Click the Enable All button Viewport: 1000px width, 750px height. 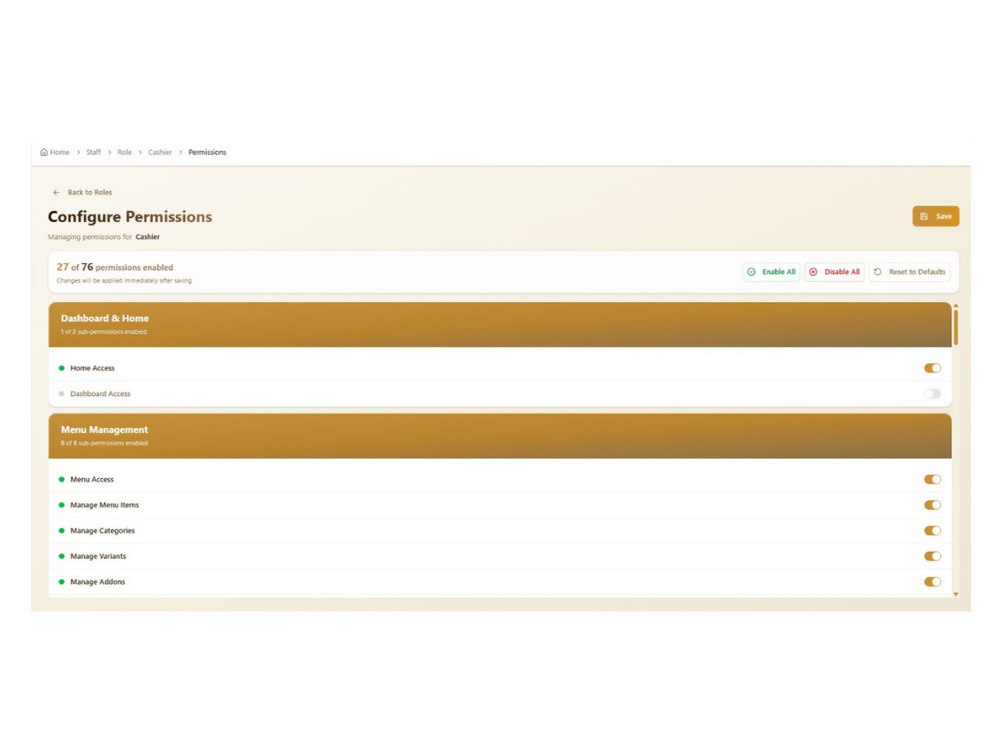(x=771, y=272)
